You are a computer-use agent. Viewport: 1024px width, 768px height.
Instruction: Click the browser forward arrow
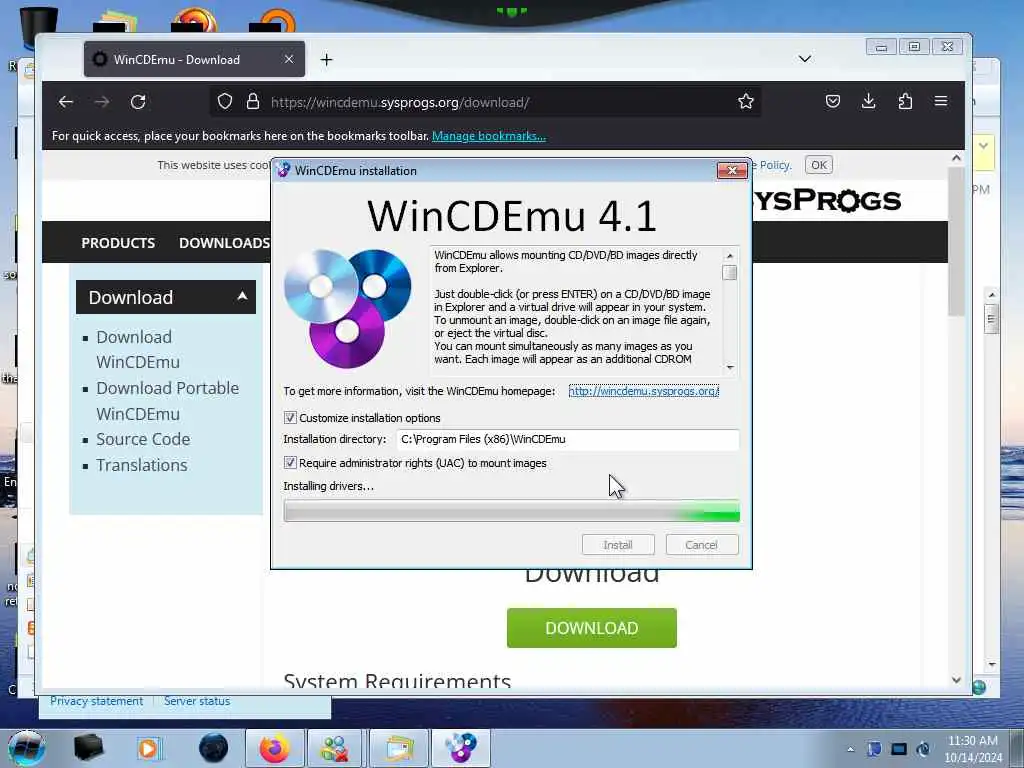(x=102, y=102)
